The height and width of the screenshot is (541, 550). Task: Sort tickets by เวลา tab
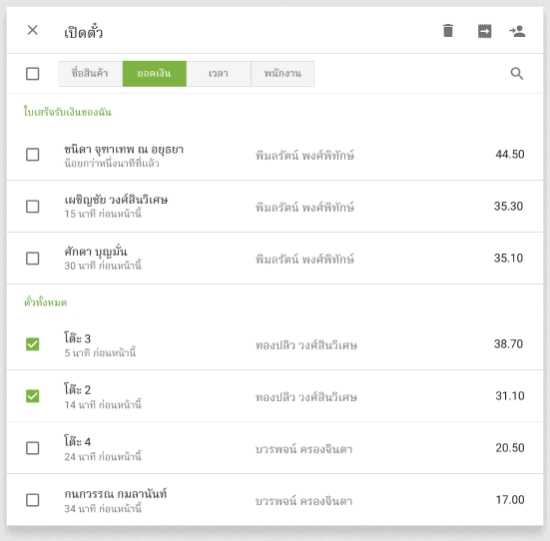click(x=219, y=74)
